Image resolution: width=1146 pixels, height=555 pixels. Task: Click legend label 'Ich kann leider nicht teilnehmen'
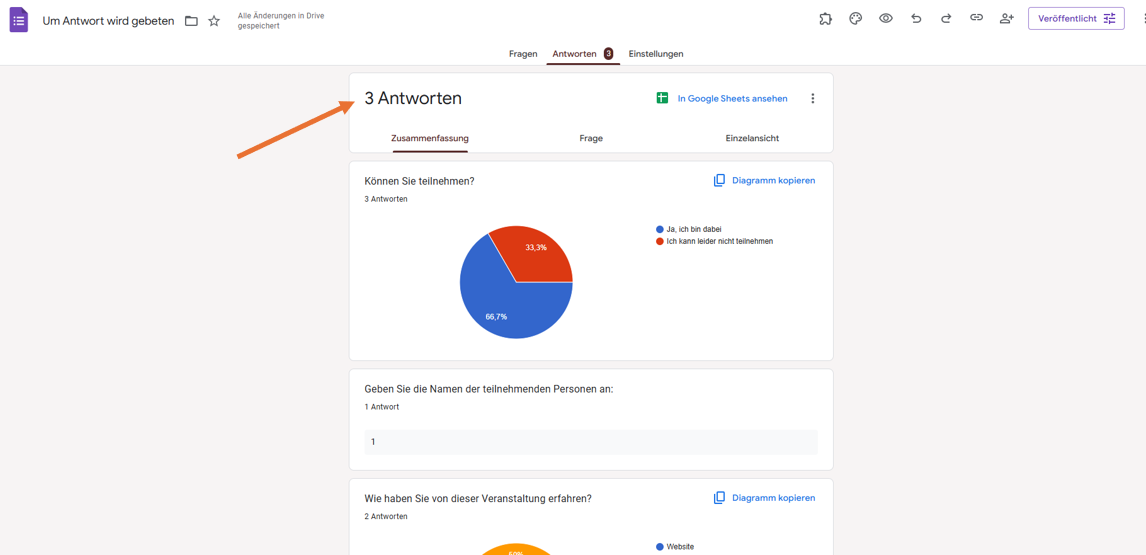tap(720, 241)
